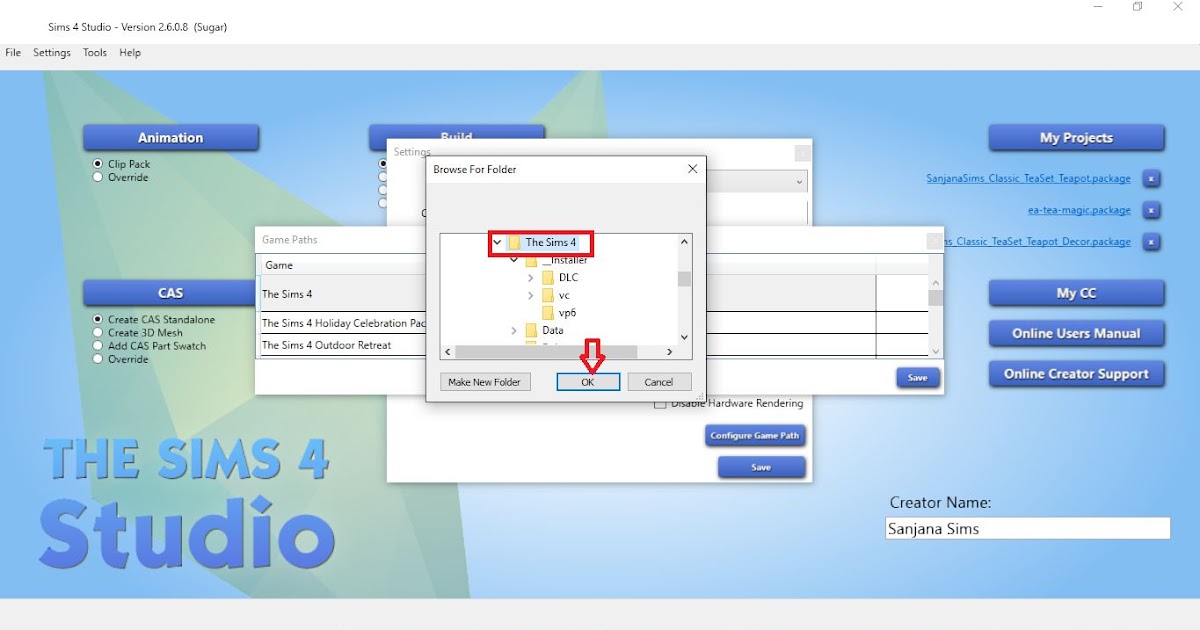Image resolution: width=1200 pixels, height=630 pixels.
Task: Click the folder tree vertical scrollbar thumb
Action: [x=684, y=279]
